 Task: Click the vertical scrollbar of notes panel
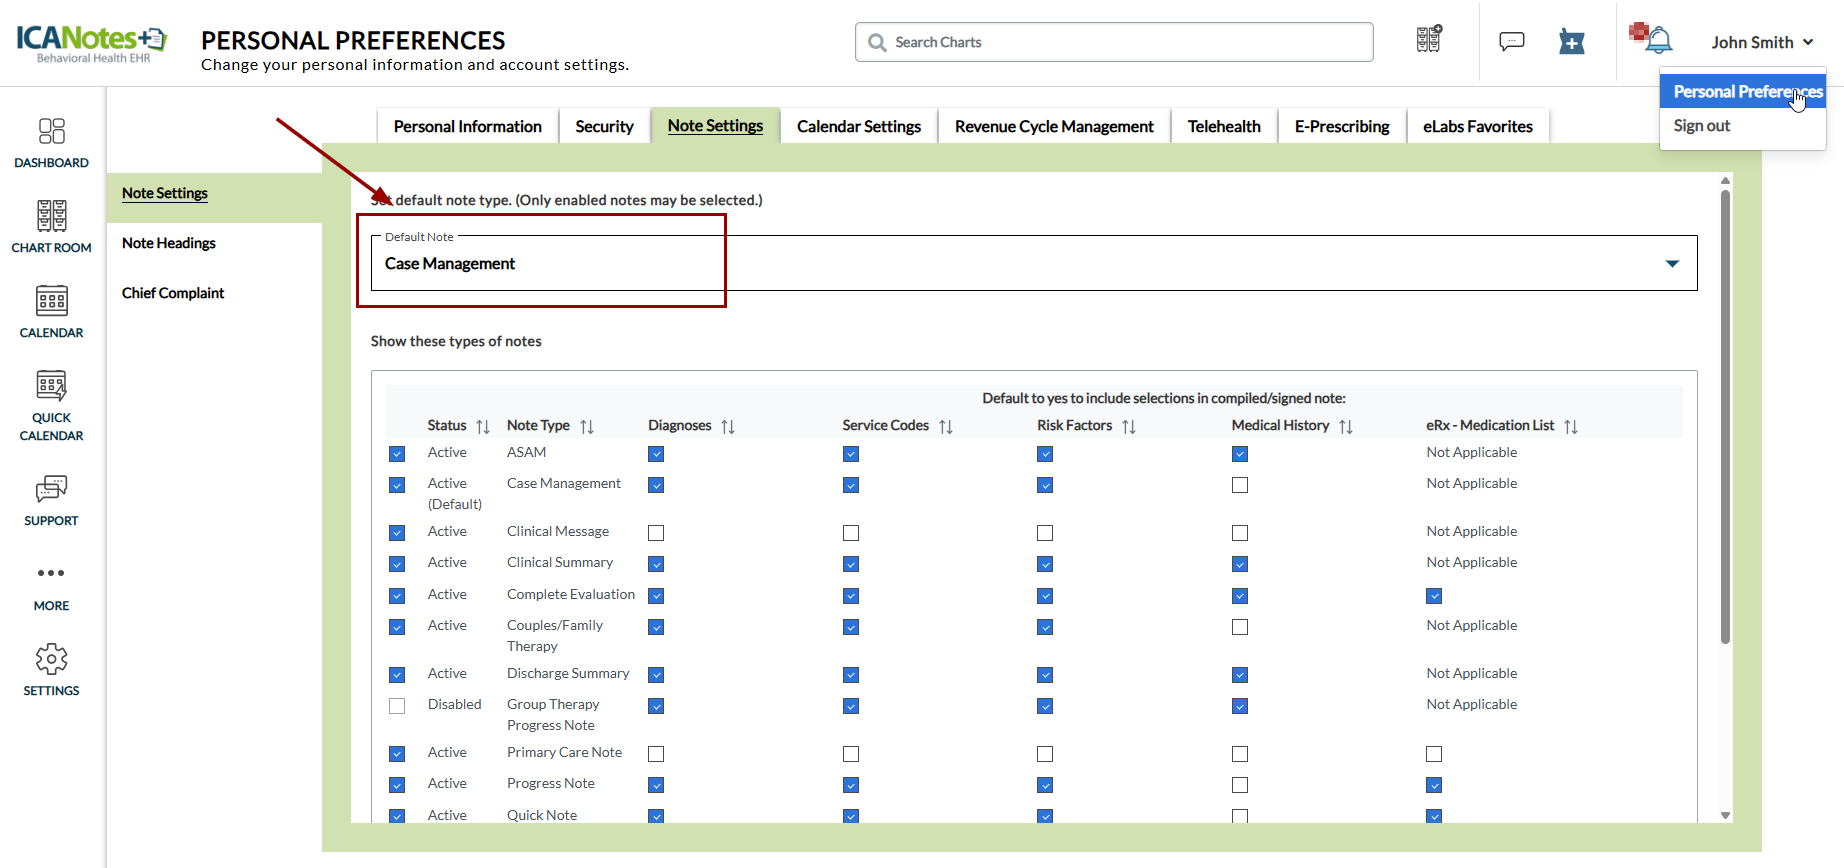tap(1725, 420)
